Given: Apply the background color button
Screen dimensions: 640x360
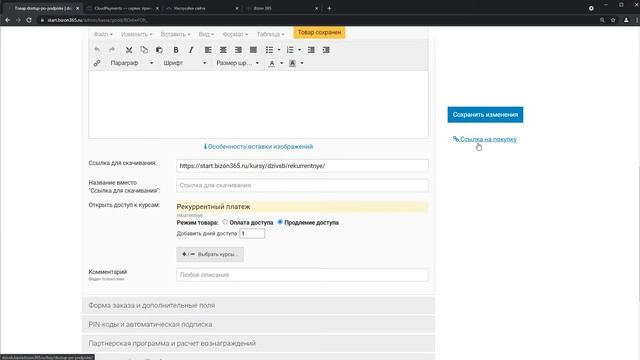Looking at the screenshot, I should 293,63.
